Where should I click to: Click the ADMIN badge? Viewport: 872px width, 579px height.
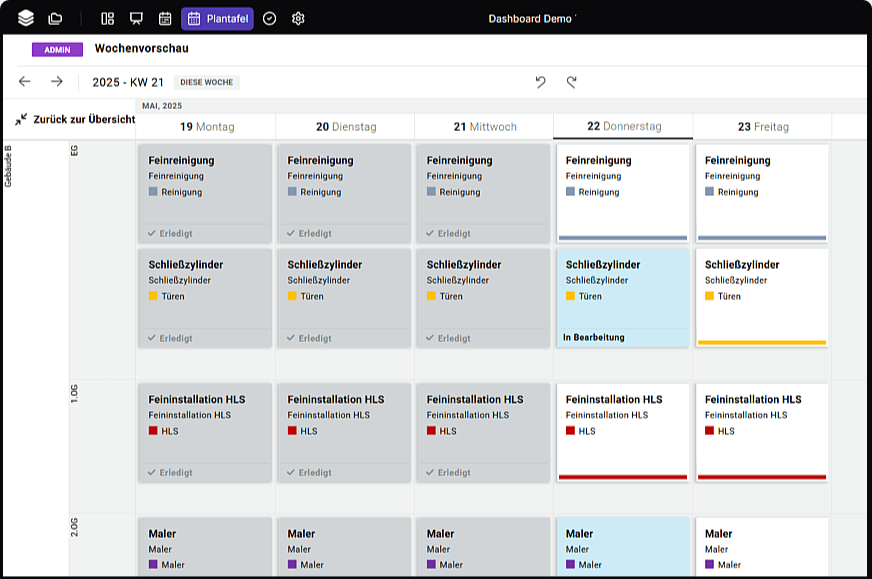pos(57,49)
